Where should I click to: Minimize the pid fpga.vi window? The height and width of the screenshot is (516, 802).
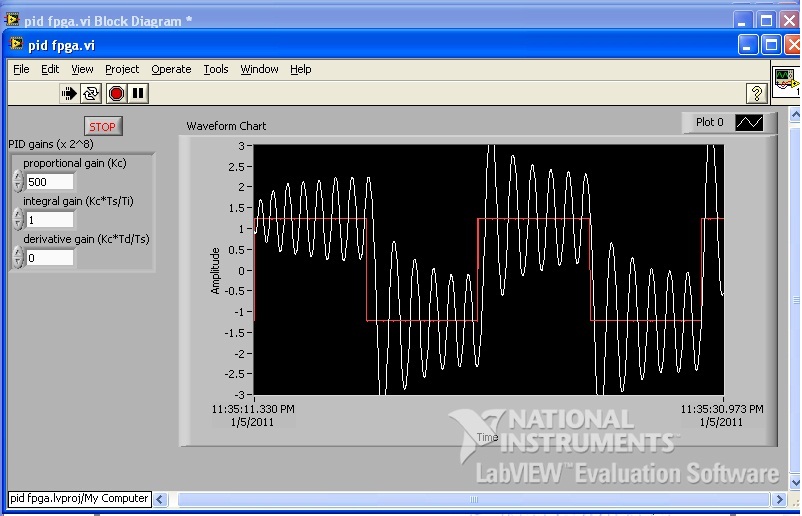tap(747, 45)
